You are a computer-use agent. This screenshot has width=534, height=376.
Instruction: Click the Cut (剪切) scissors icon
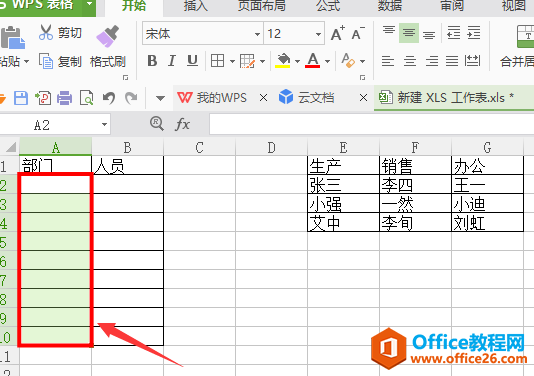(46, 33)
